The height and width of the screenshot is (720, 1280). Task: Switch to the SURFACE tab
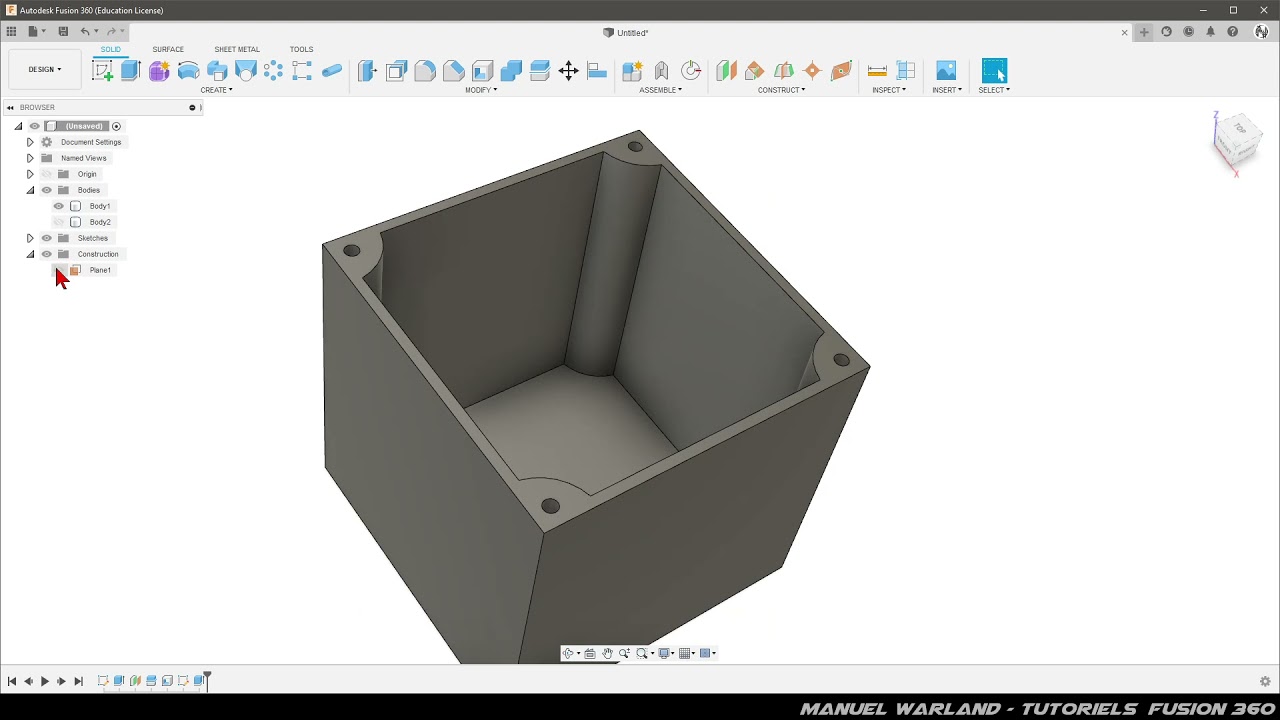pos(168,49)
